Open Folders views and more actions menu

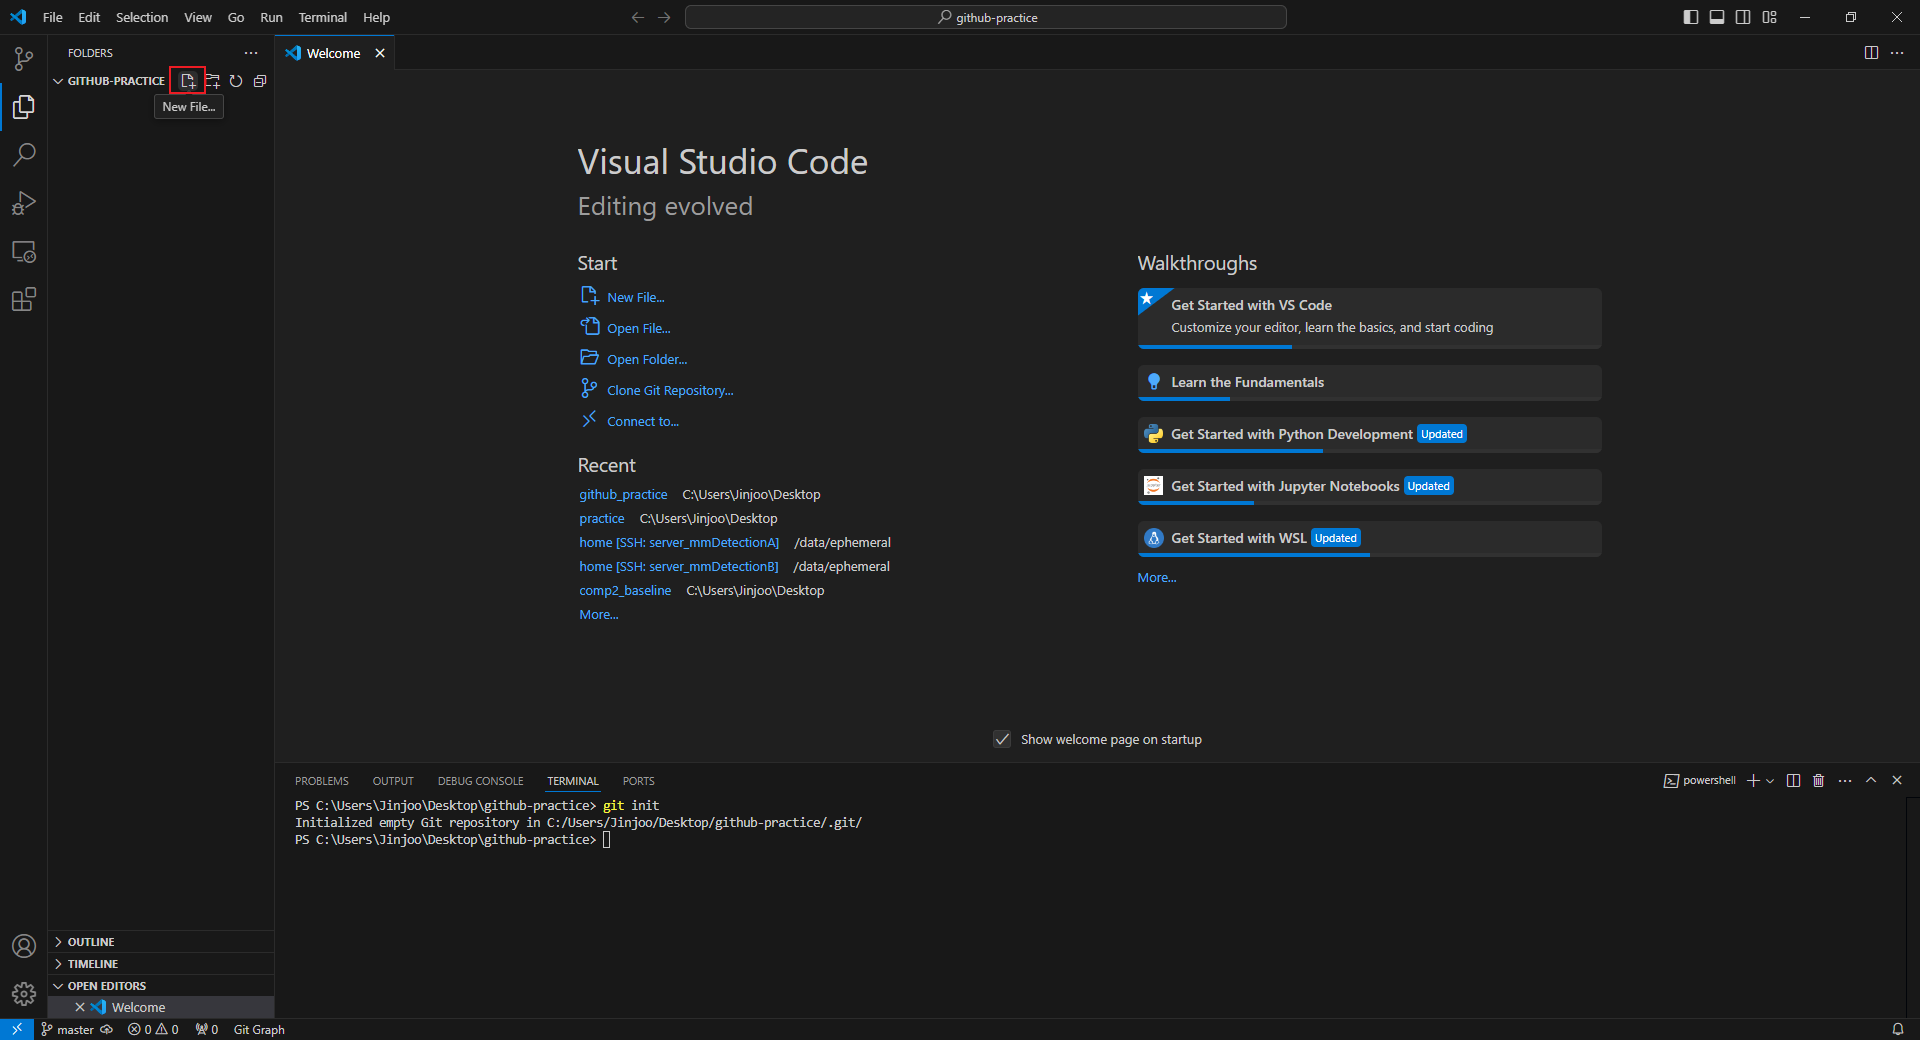pos(251,53)
